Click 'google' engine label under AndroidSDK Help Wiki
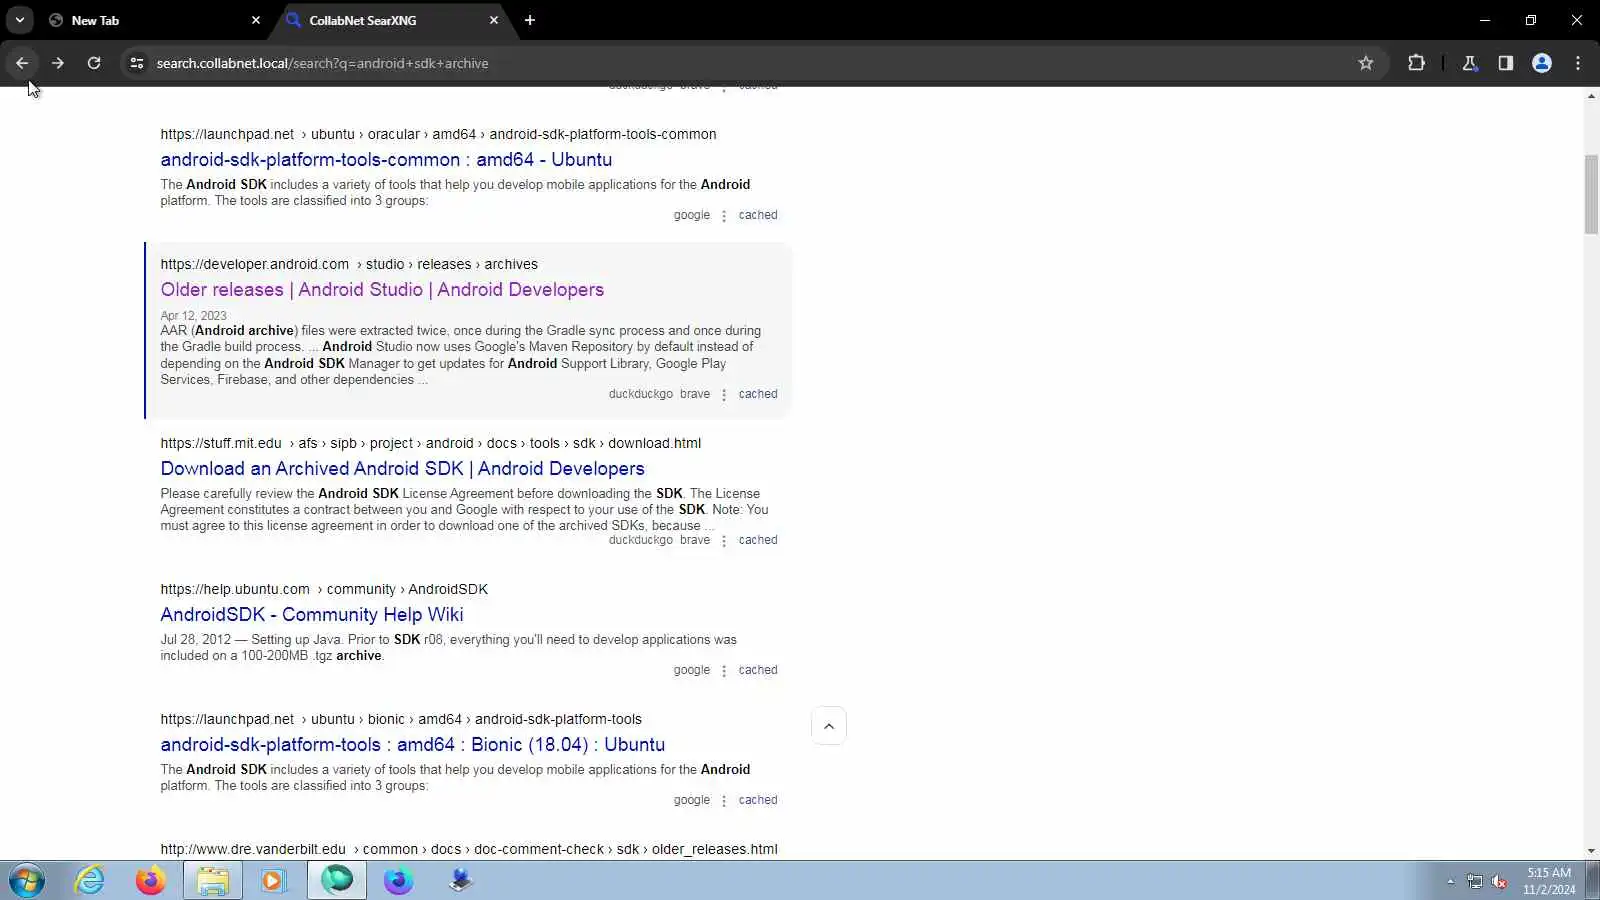Viewport: 1600px width, 900px height. [692, 670]
